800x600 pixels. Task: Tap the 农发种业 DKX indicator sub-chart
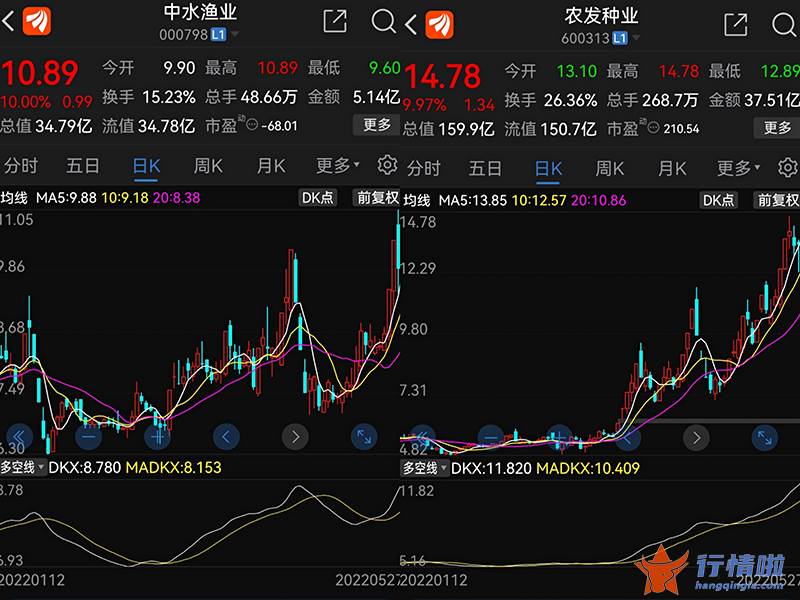point(600,524)
